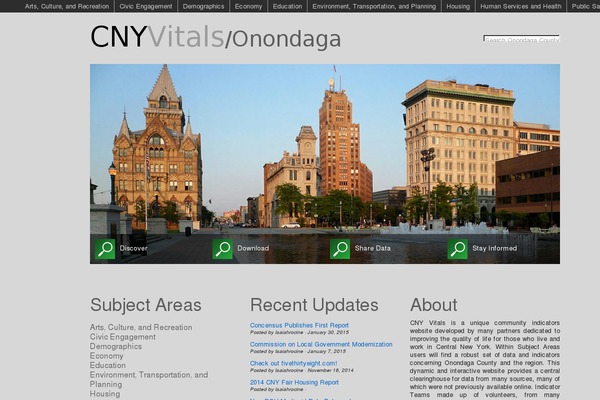Viewport: 600px width, 400px height.
Task: Open the Share Data banner label
Action: pos(373,248)
